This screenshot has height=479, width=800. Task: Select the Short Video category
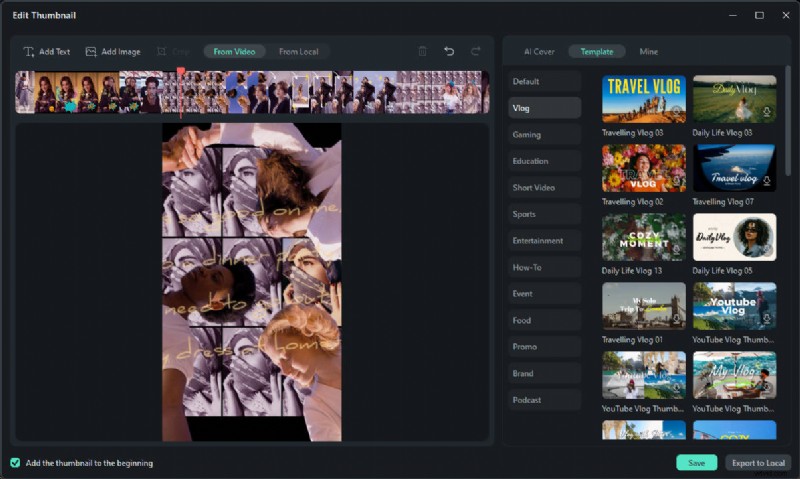click(x=544, y=187)
